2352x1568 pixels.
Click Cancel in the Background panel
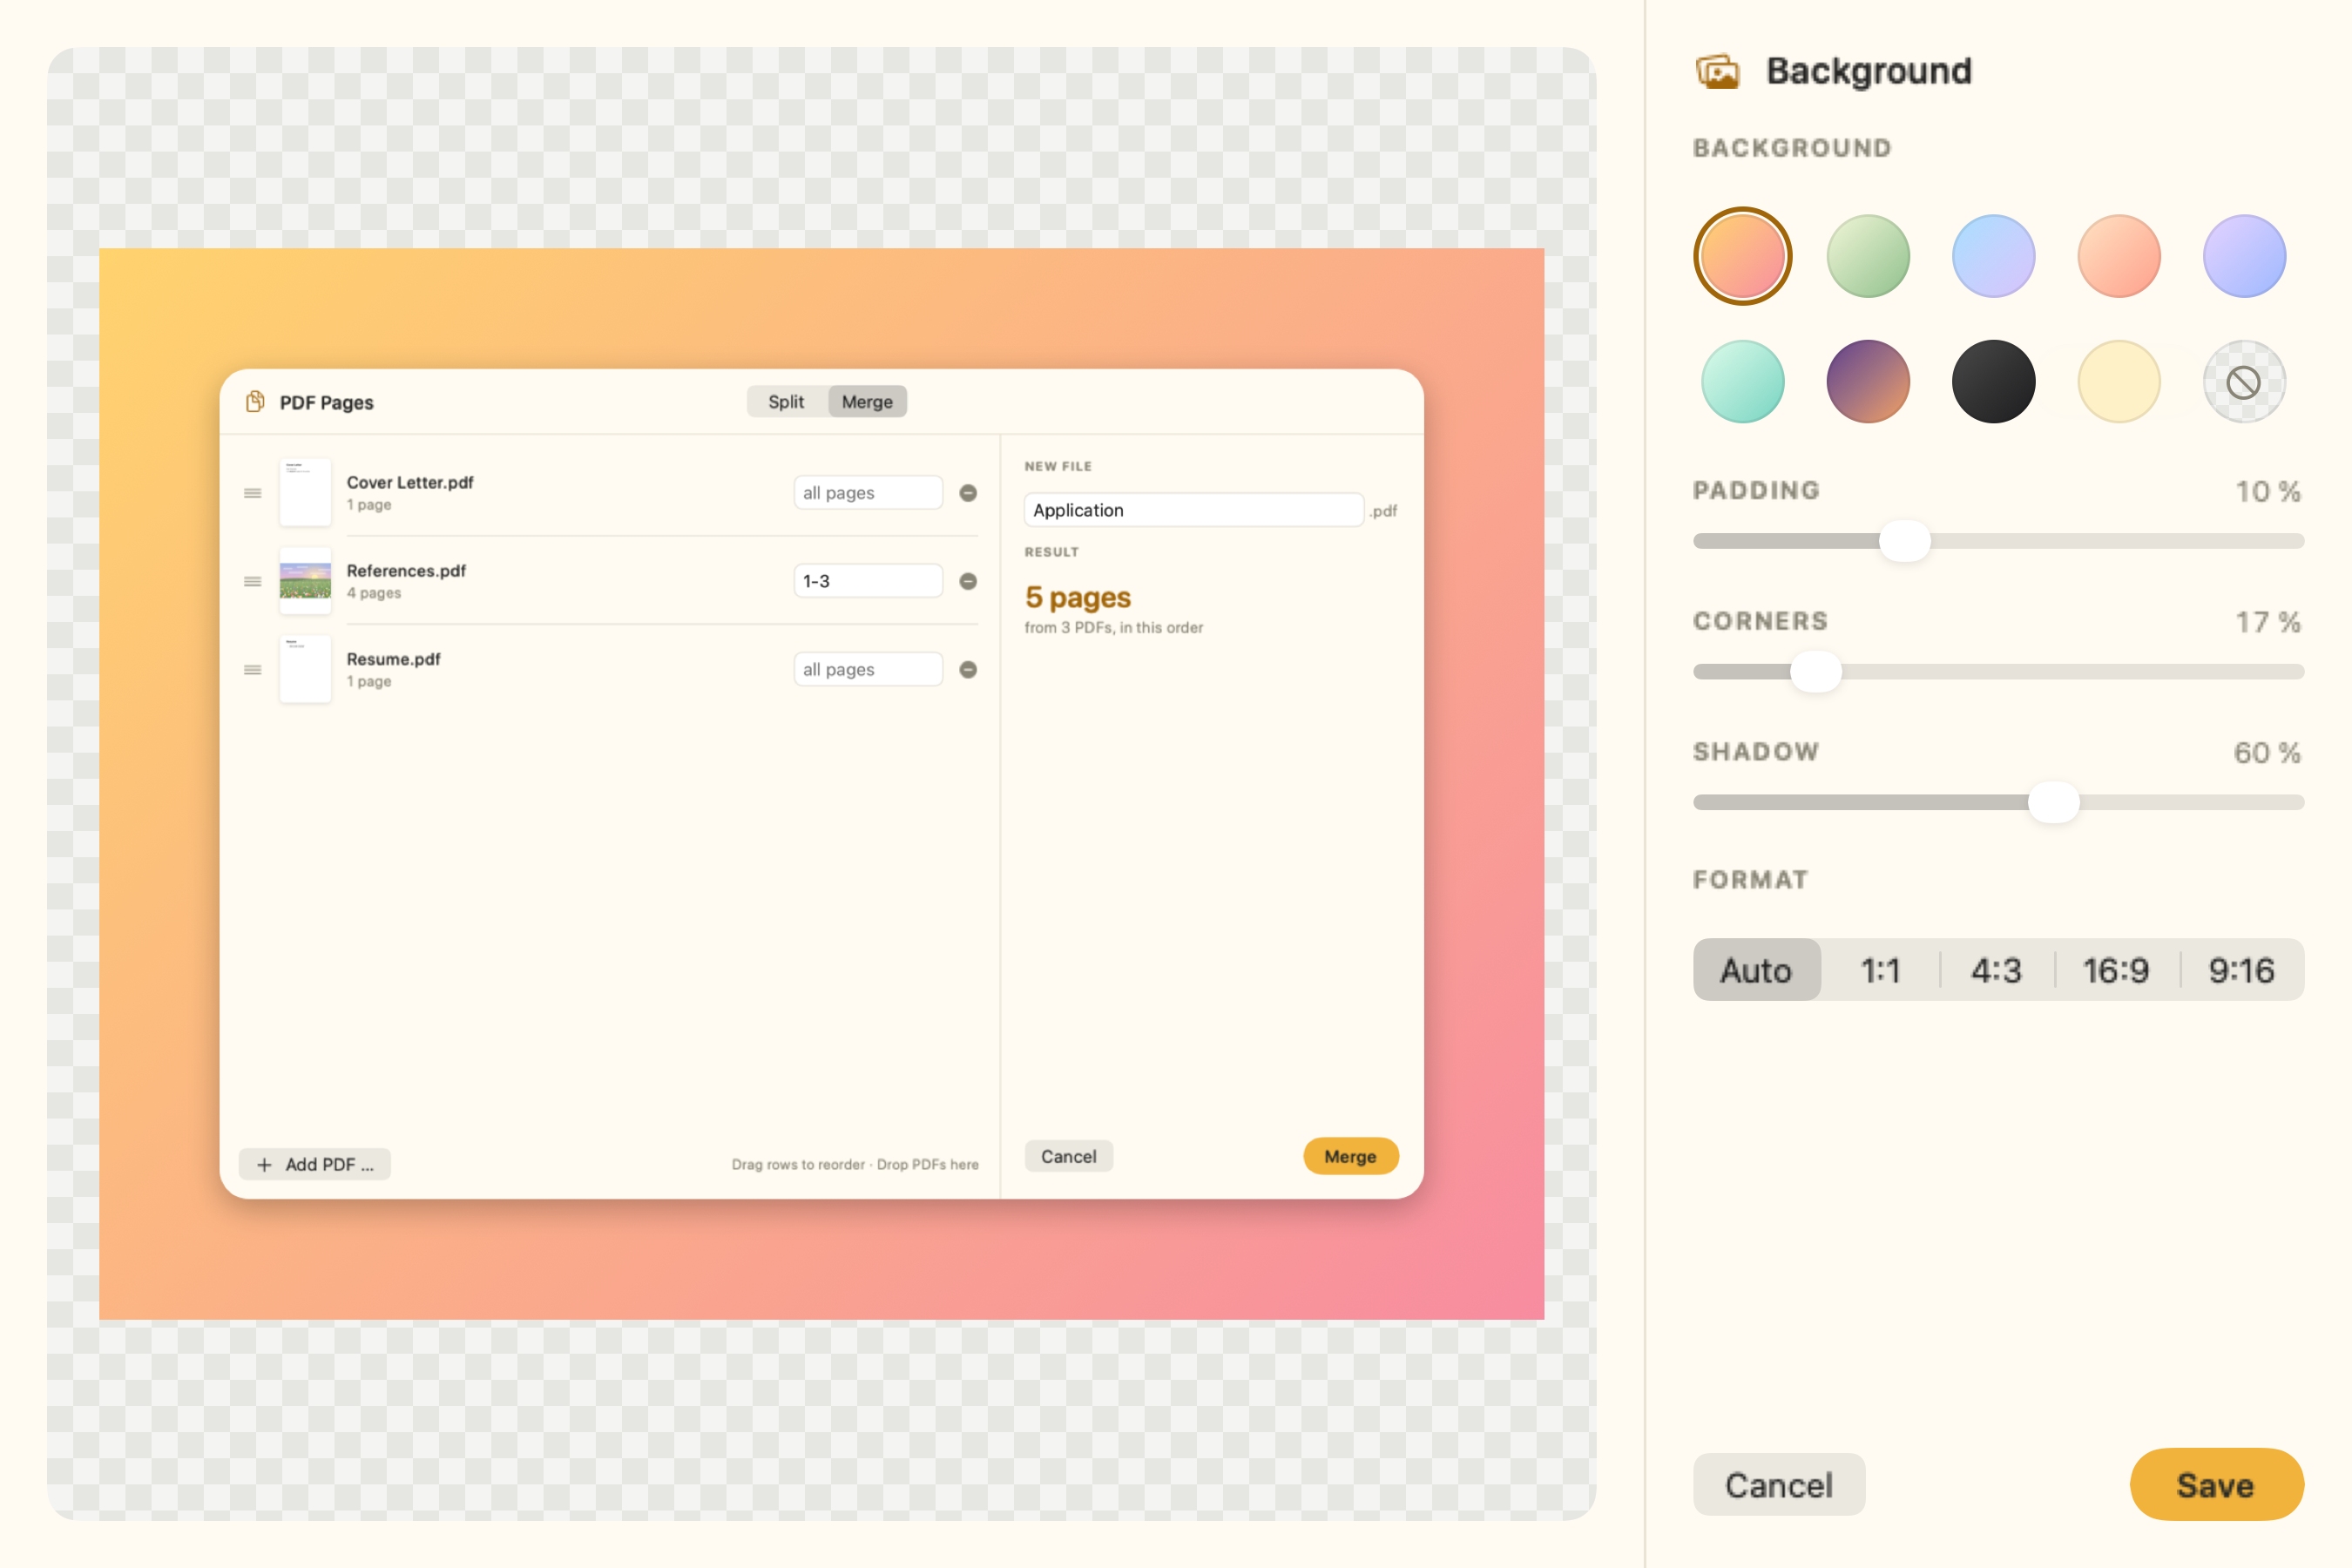(1779, 1485)
